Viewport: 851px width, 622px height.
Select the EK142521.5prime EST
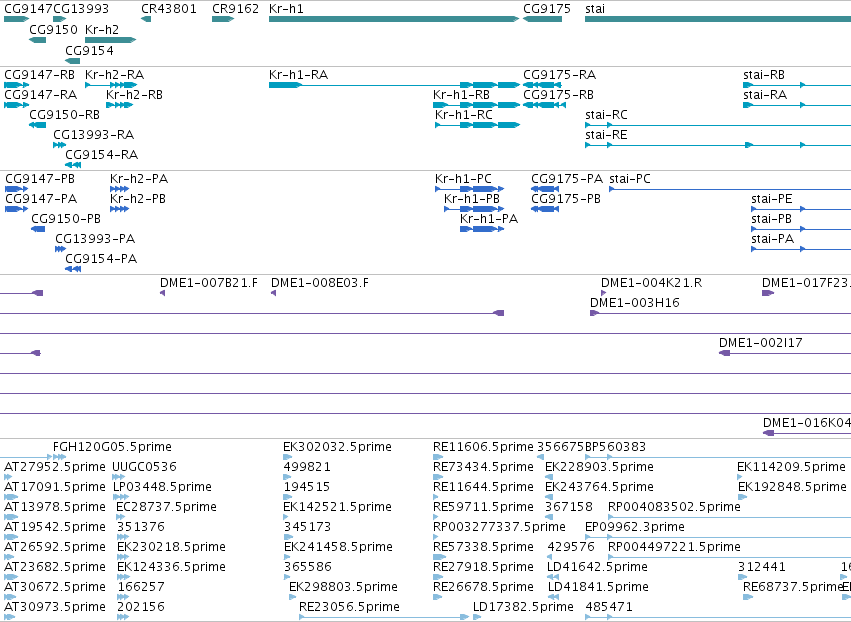click(x=287, y=517)
